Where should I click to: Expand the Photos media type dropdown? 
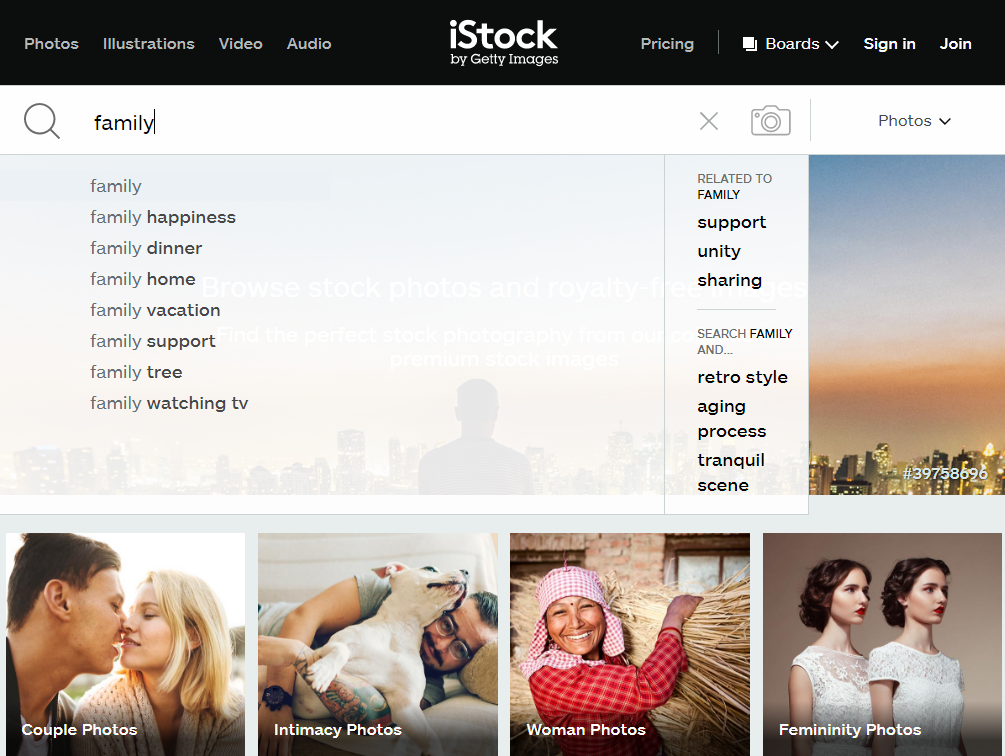pos(914,120)
